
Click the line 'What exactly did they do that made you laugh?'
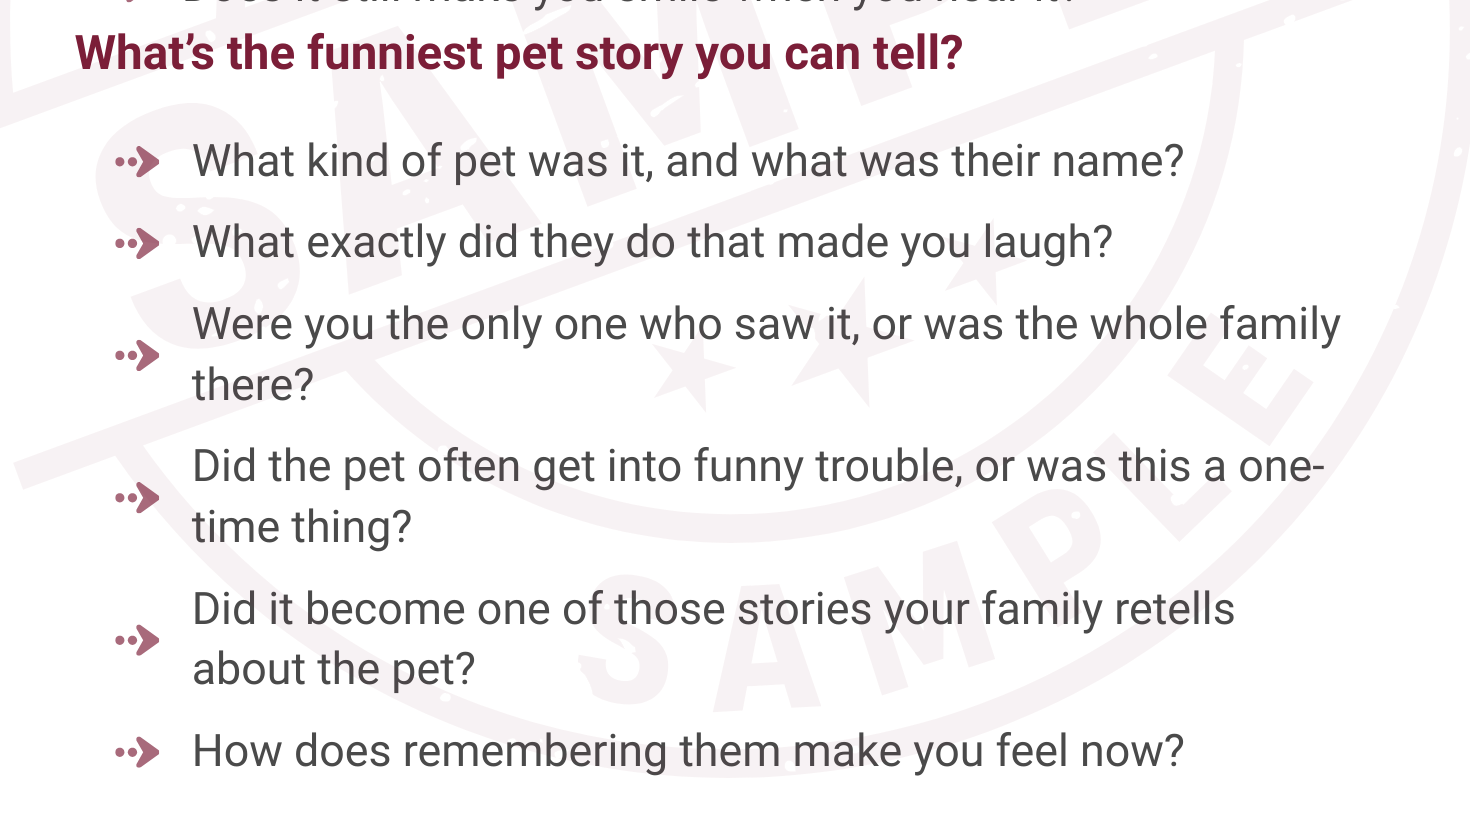[652, 243]
